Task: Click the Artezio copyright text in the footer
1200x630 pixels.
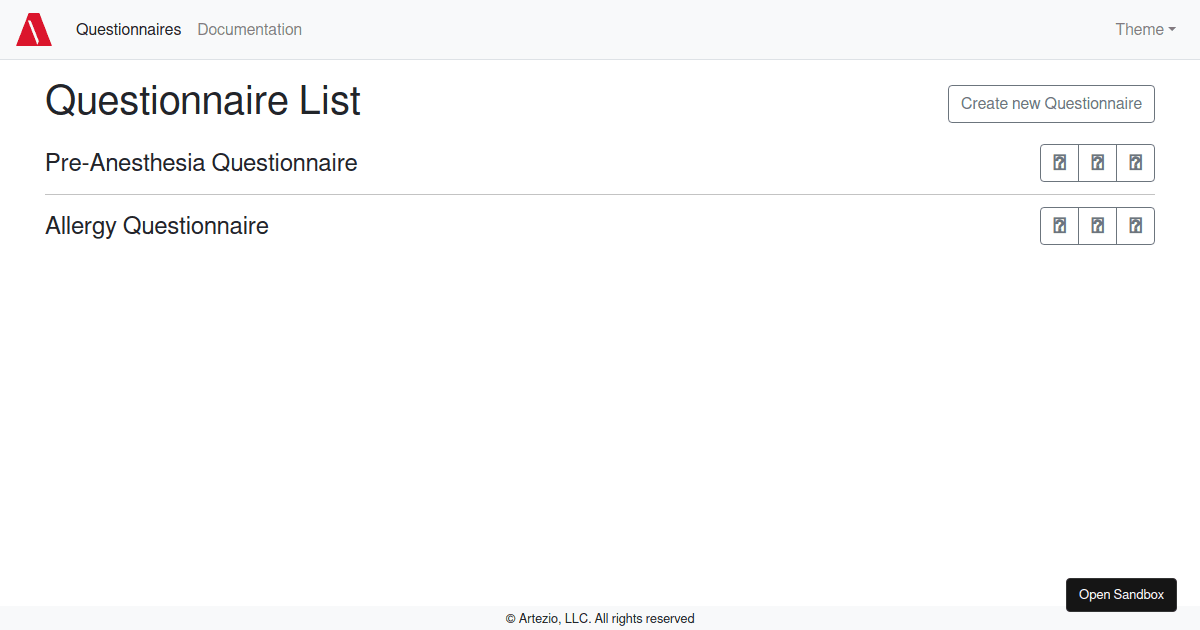Action: [x=600, y=618]
